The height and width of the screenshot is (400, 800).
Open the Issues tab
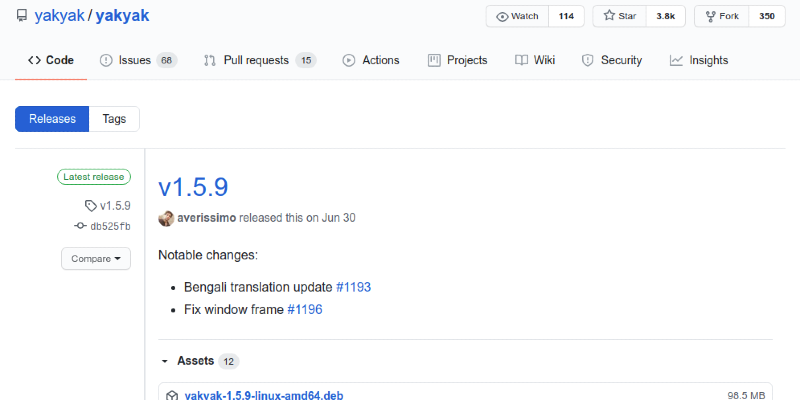click(134, 60)
